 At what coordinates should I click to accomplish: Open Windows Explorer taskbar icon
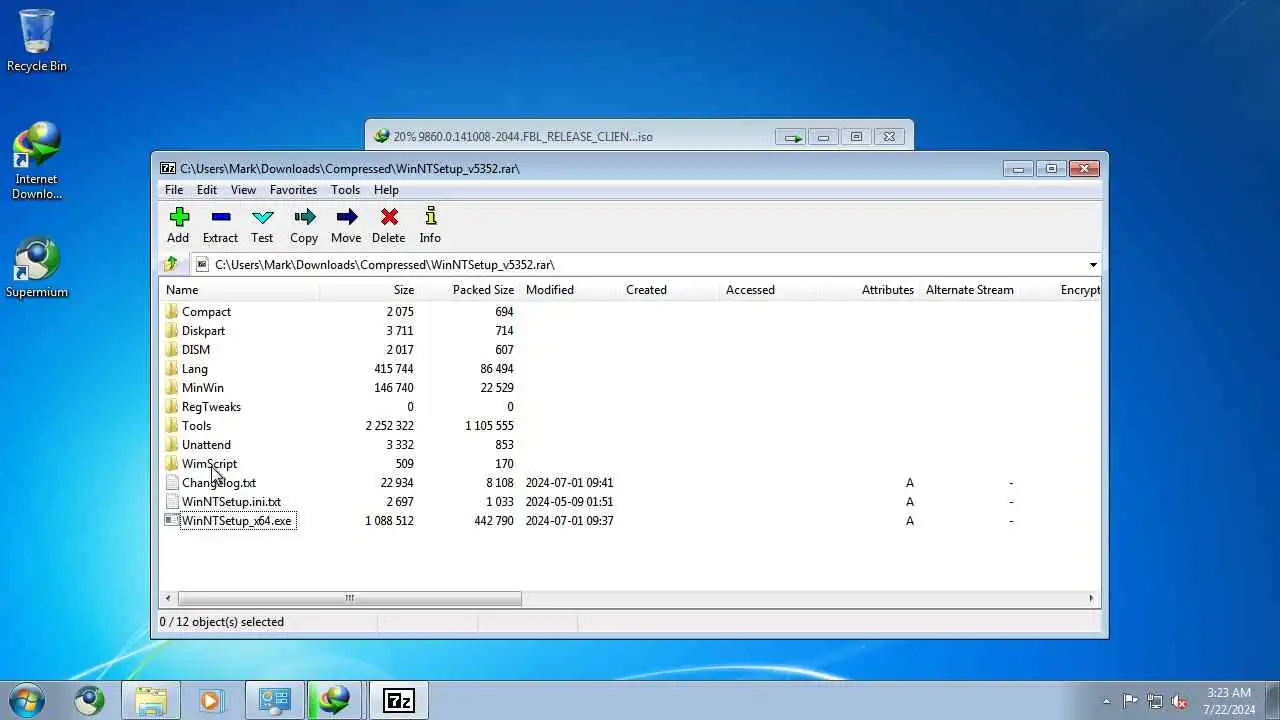click(151, 701)
